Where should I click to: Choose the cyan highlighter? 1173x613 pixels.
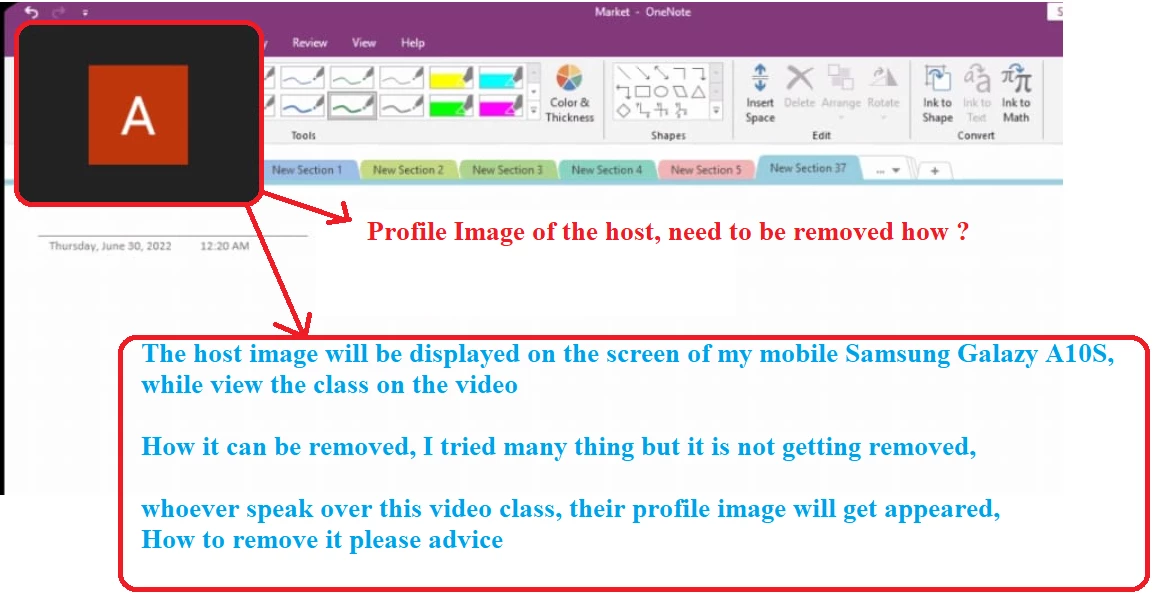tap(500, 77)
